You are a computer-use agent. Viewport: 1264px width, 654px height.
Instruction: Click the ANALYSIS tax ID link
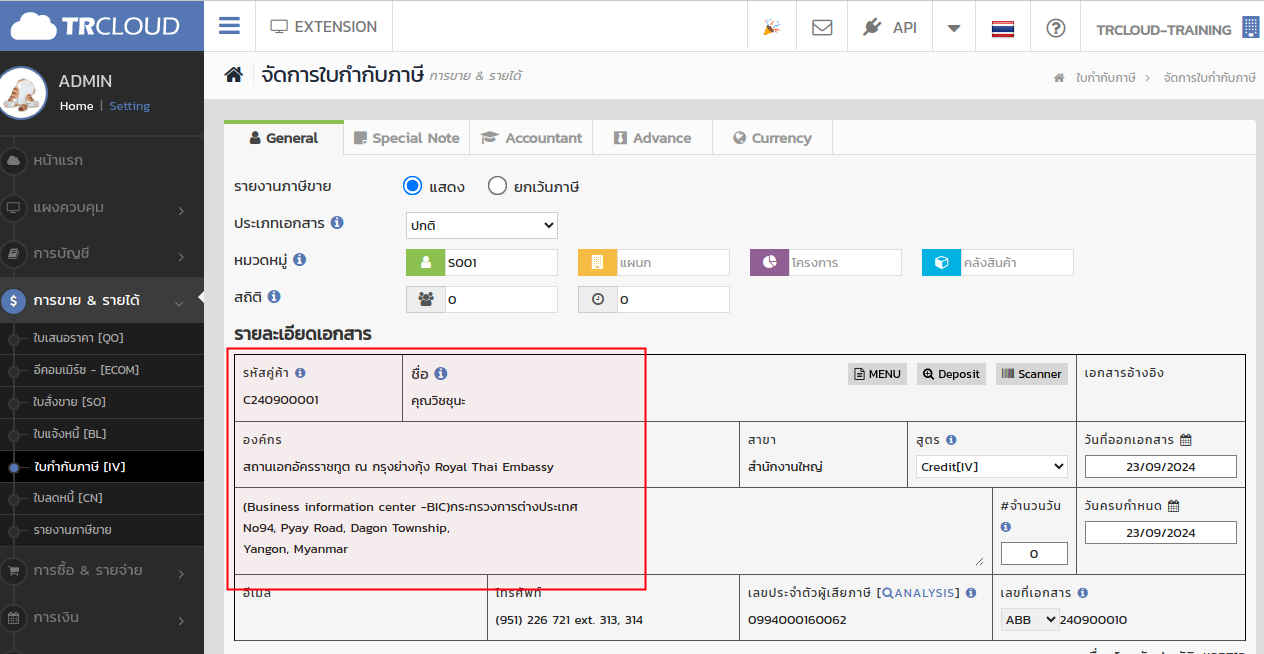(x=918, y=593)
